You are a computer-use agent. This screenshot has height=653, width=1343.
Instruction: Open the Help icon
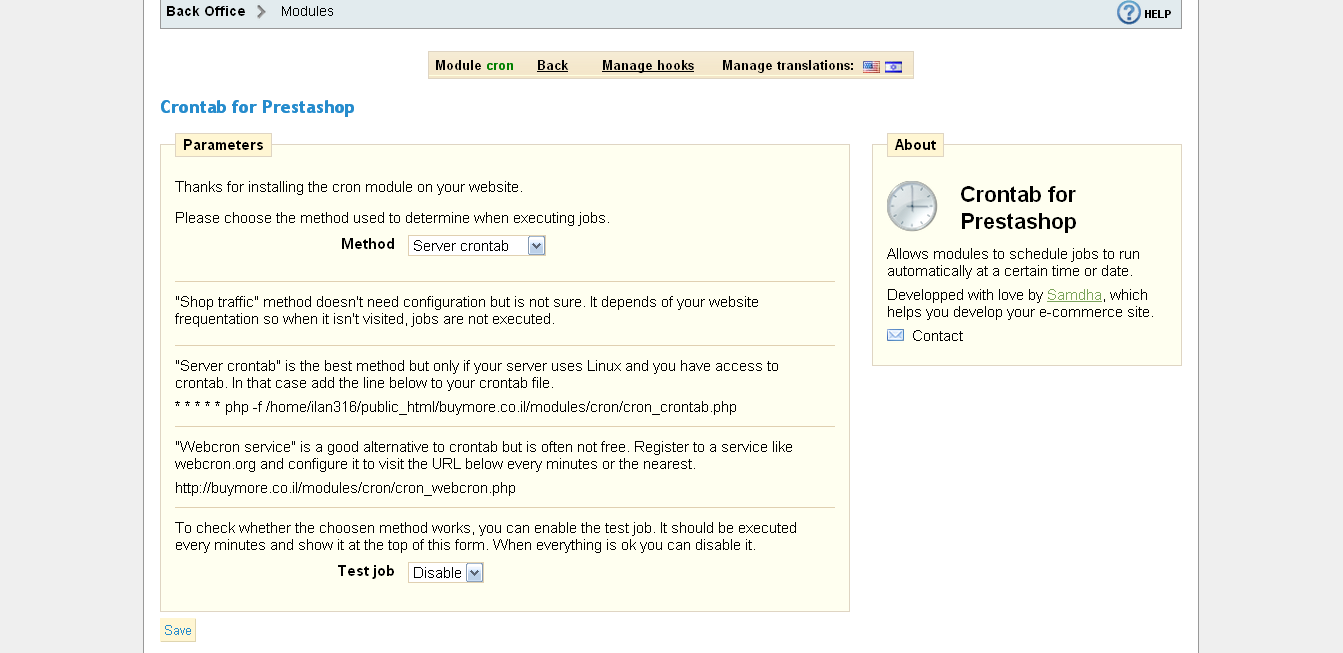click(1129, 12)
